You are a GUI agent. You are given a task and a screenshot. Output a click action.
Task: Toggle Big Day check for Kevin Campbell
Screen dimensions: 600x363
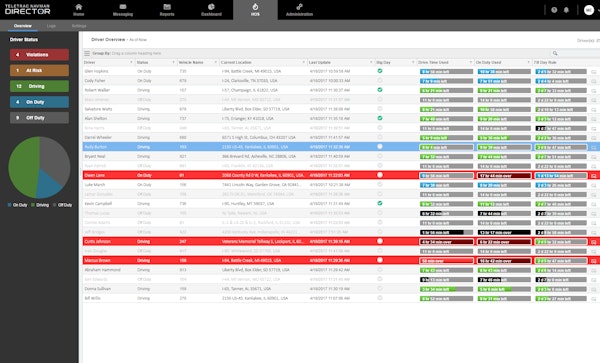click(x=380, y=203)
